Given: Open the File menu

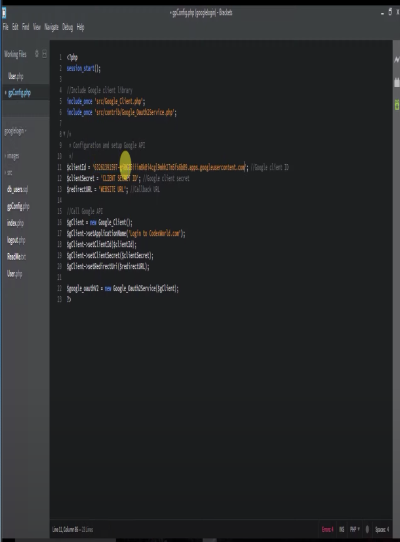Looking at the screenshot, I should tap(6, 27).
